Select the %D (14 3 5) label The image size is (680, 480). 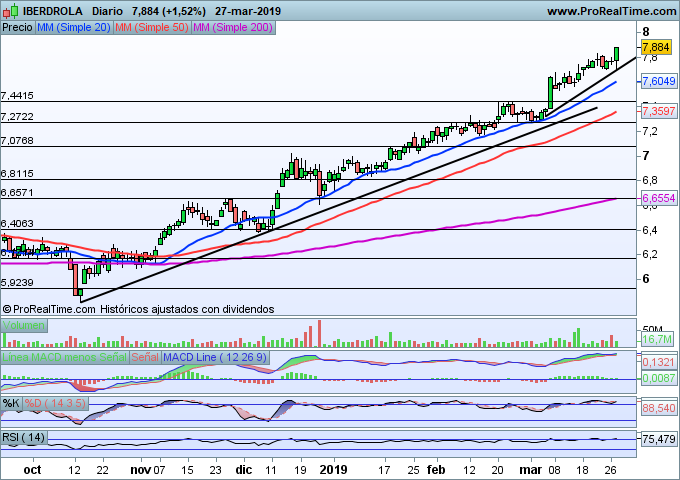click(x=55, y=403)
